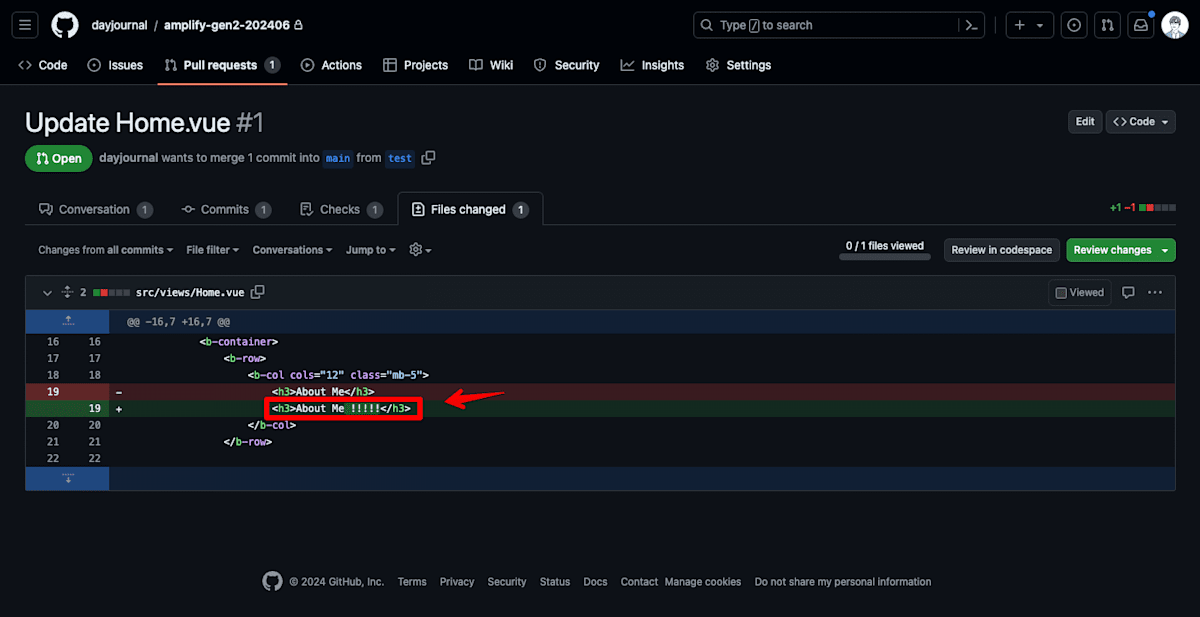Open the user avatar menu
The image size is (1200, 617).
1174,25
